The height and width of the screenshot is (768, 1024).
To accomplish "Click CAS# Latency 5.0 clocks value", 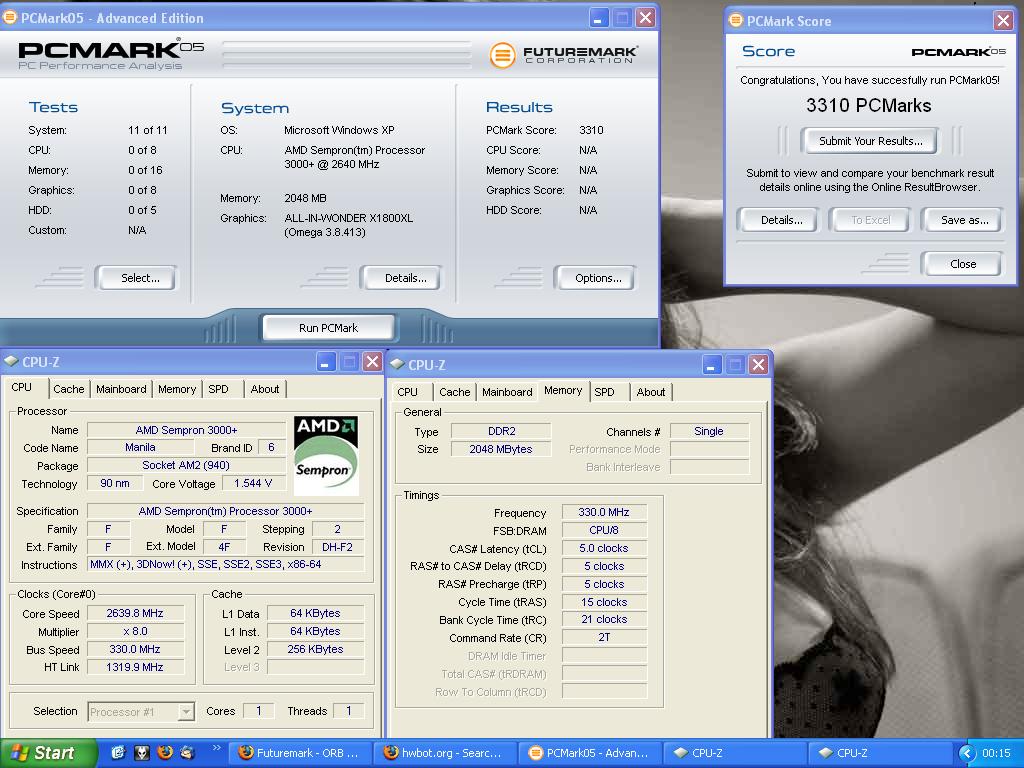I will (604, 548).
